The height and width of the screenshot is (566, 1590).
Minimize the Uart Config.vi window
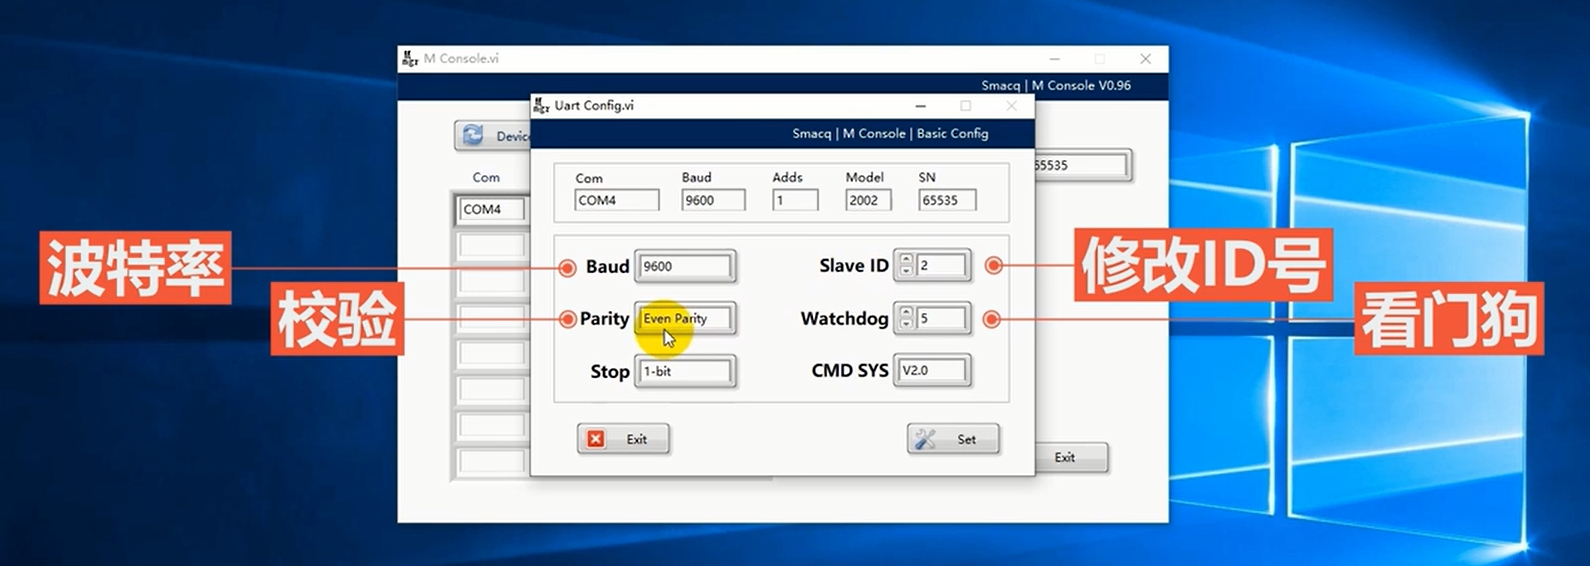click(920, 106)
